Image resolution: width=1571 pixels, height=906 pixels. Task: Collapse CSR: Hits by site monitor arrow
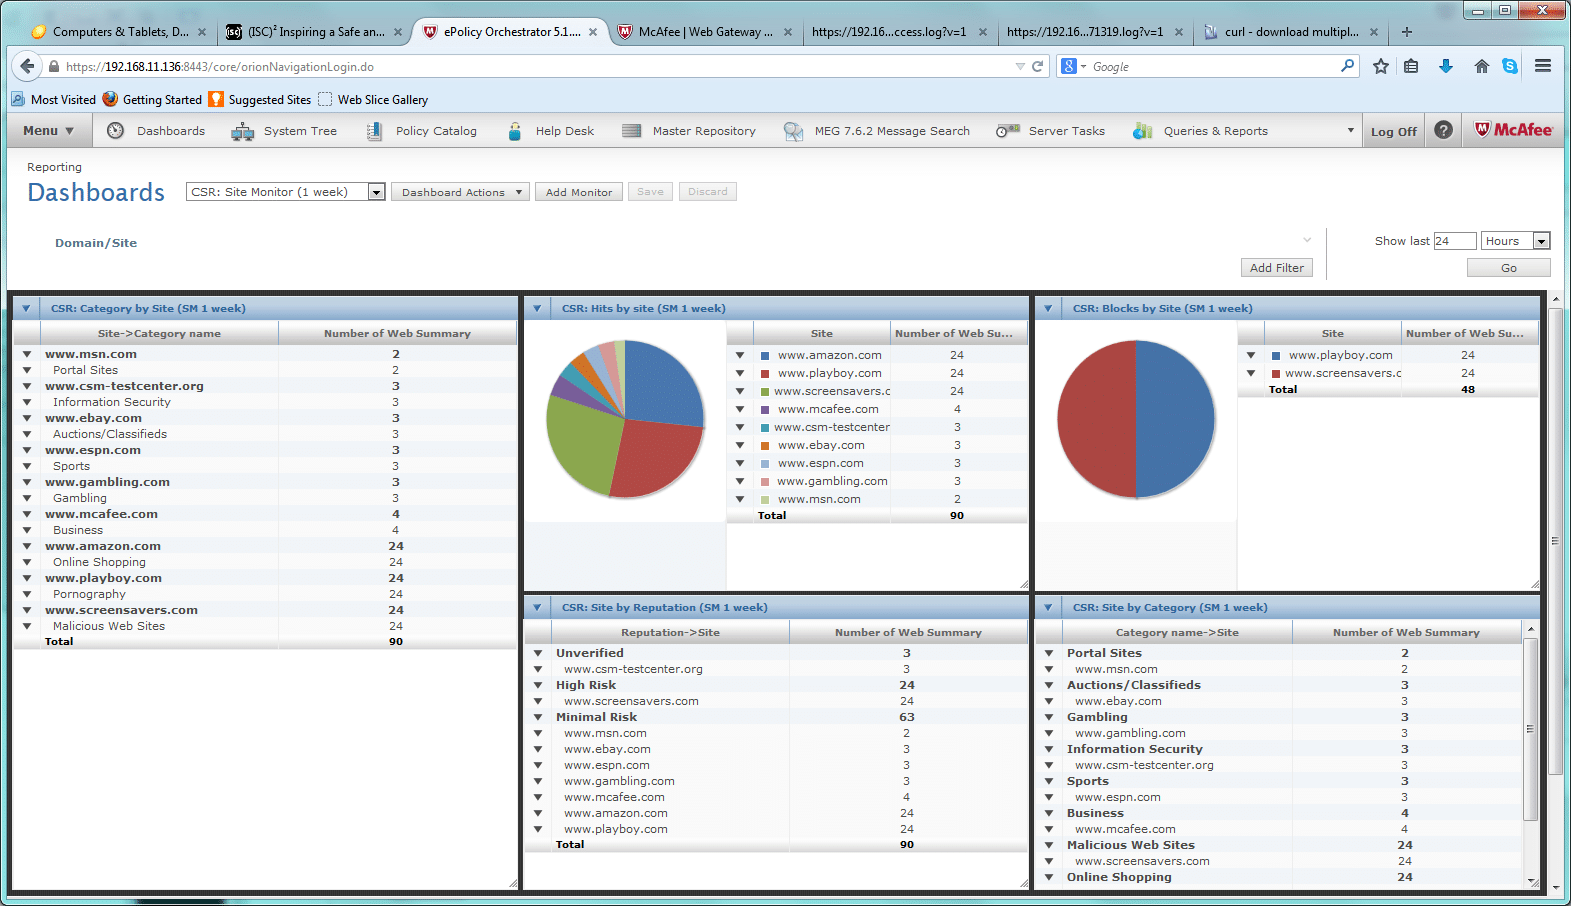pos(537,309)
